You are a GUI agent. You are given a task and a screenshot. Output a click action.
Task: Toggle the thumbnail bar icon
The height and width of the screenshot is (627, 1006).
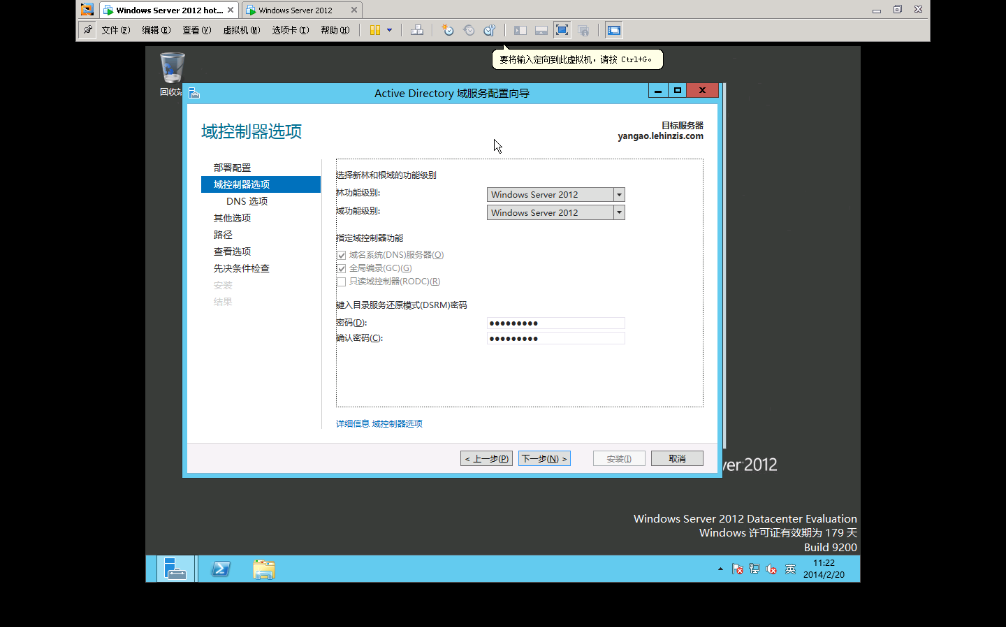pos(541,30)
